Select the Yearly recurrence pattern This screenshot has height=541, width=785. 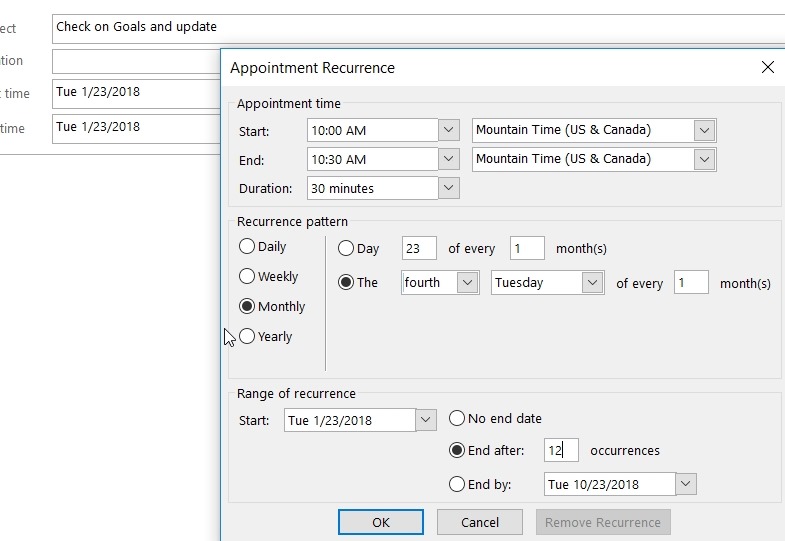247,337
